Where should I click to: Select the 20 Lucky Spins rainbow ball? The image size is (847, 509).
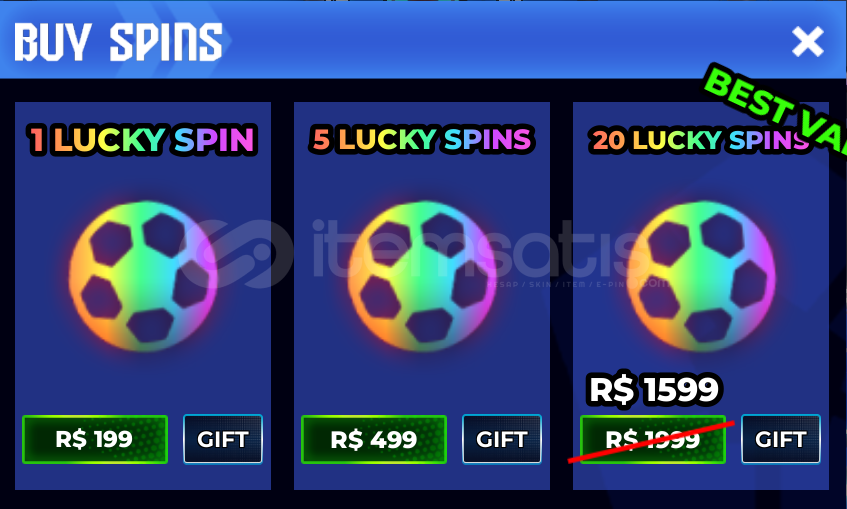pyautogui.click(x=701, y=277)
